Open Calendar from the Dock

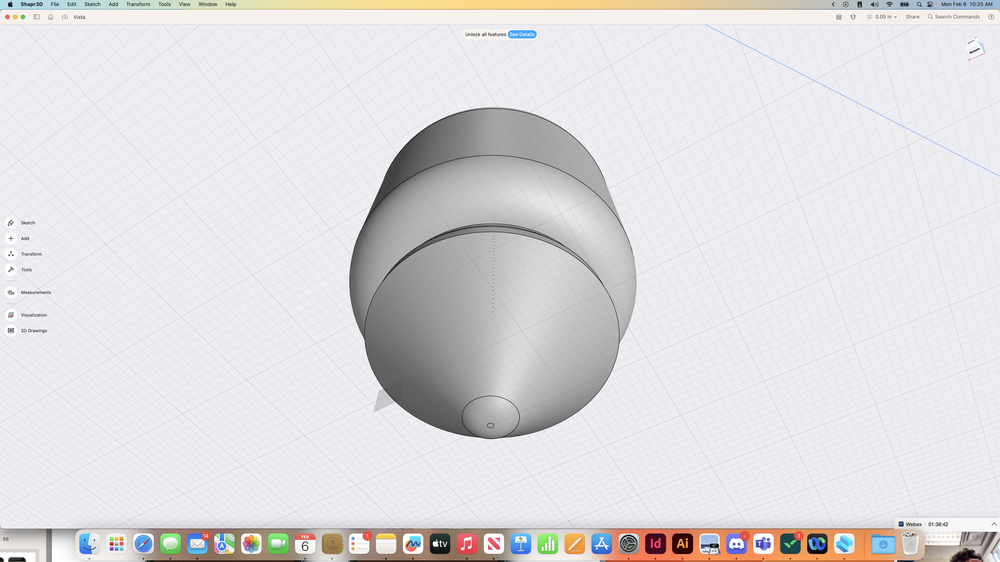coord(305,544)
